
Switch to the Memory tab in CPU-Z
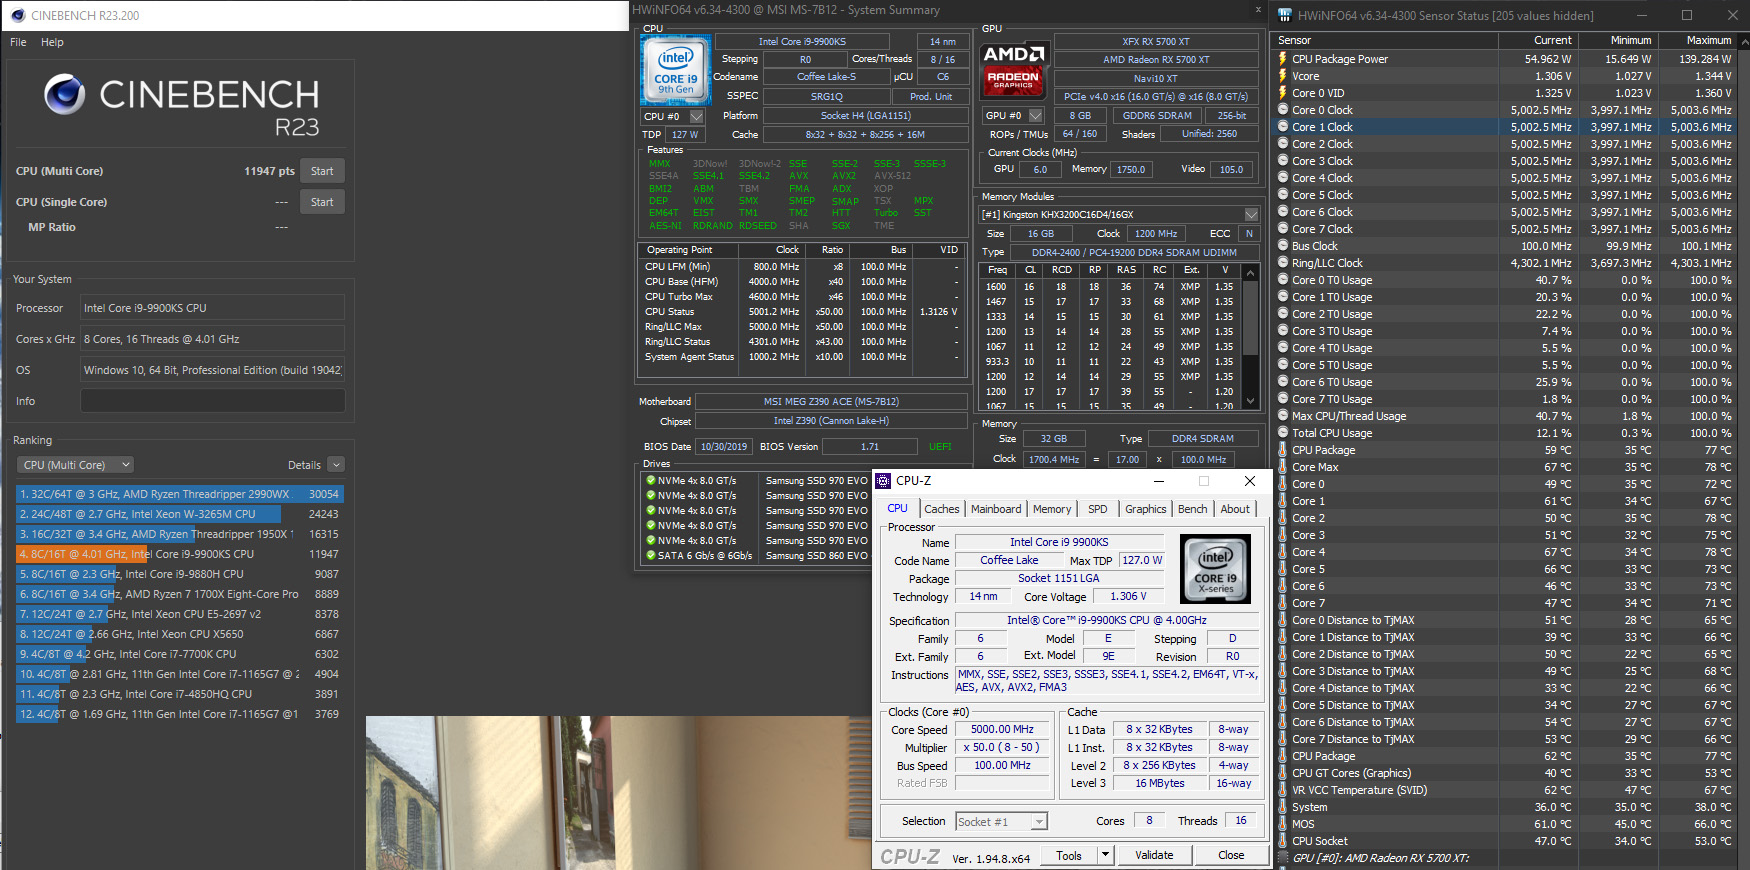pyautogui.click(x=1052, y=509)
